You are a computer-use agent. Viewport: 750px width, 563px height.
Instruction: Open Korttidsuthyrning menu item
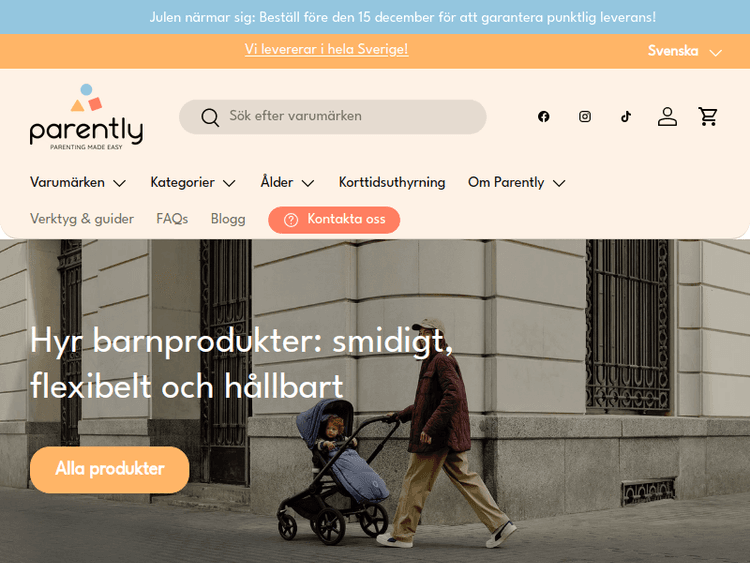click(x=392, y=182)
